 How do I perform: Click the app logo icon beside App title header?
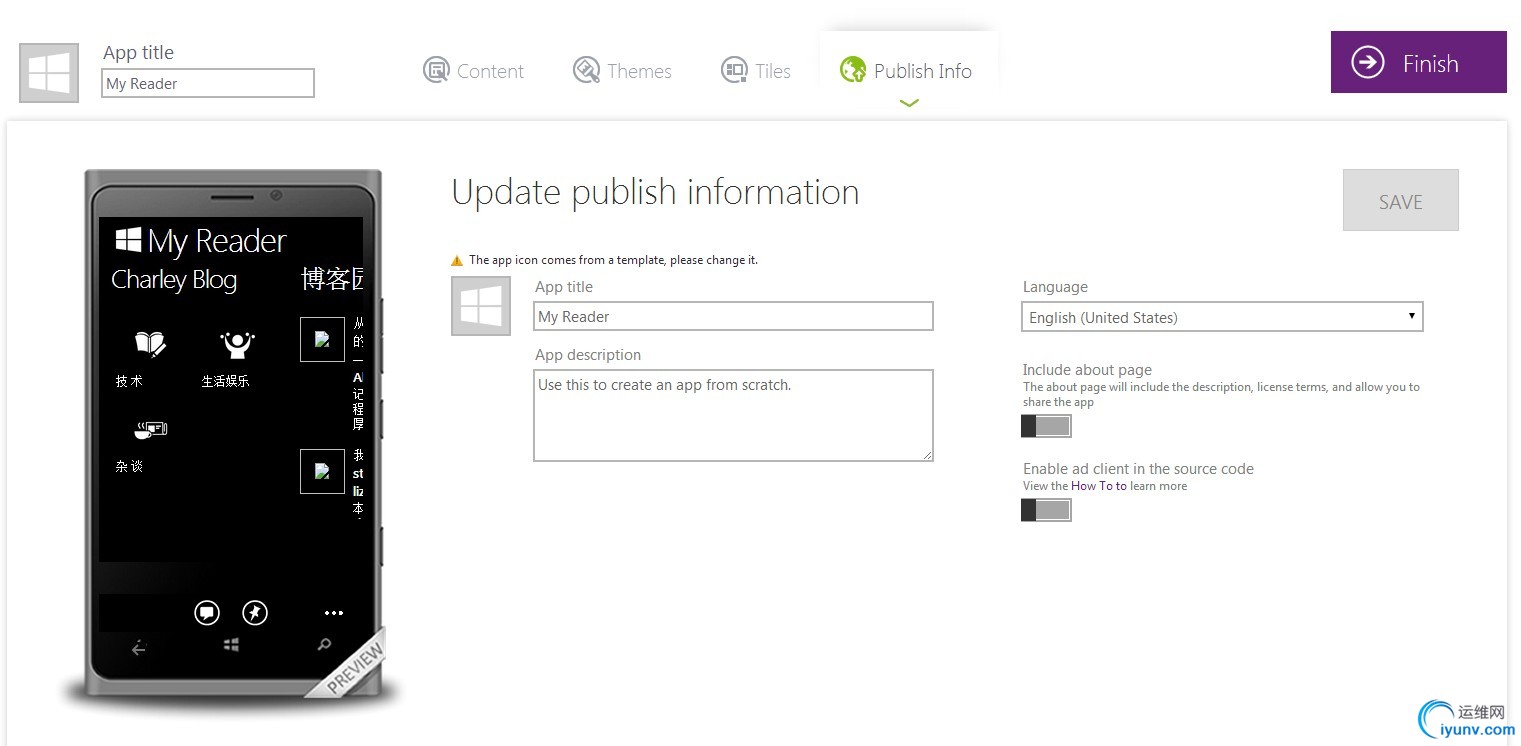tap(49, 73)
